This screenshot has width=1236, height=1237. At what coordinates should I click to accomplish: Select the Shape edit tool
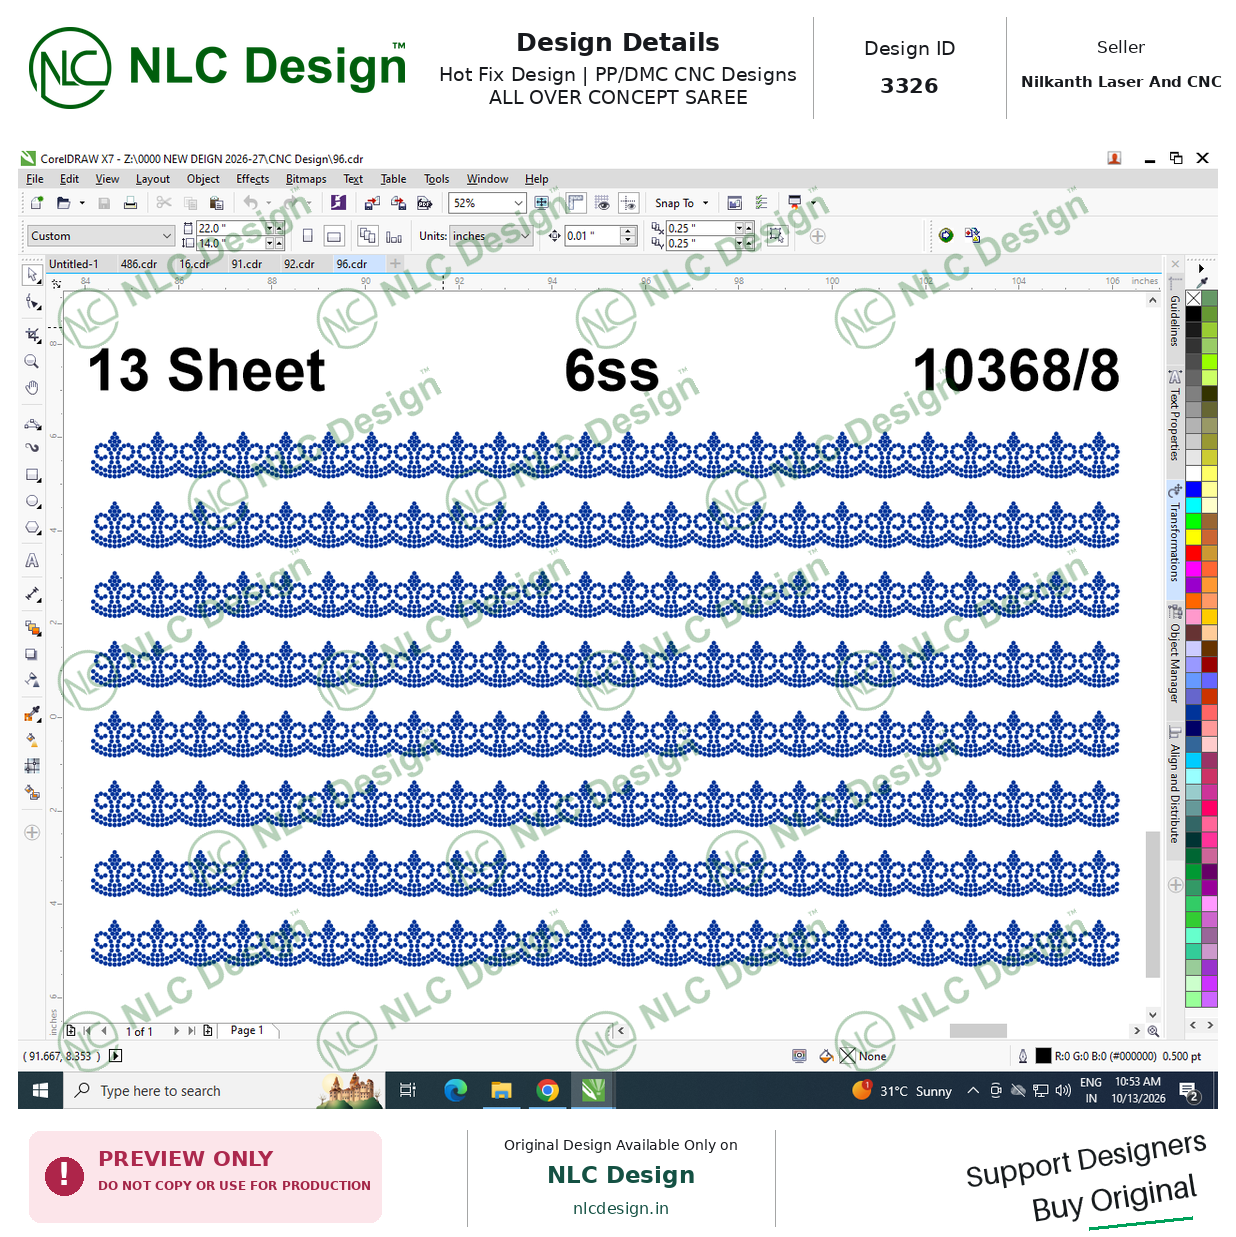(32, 302)
